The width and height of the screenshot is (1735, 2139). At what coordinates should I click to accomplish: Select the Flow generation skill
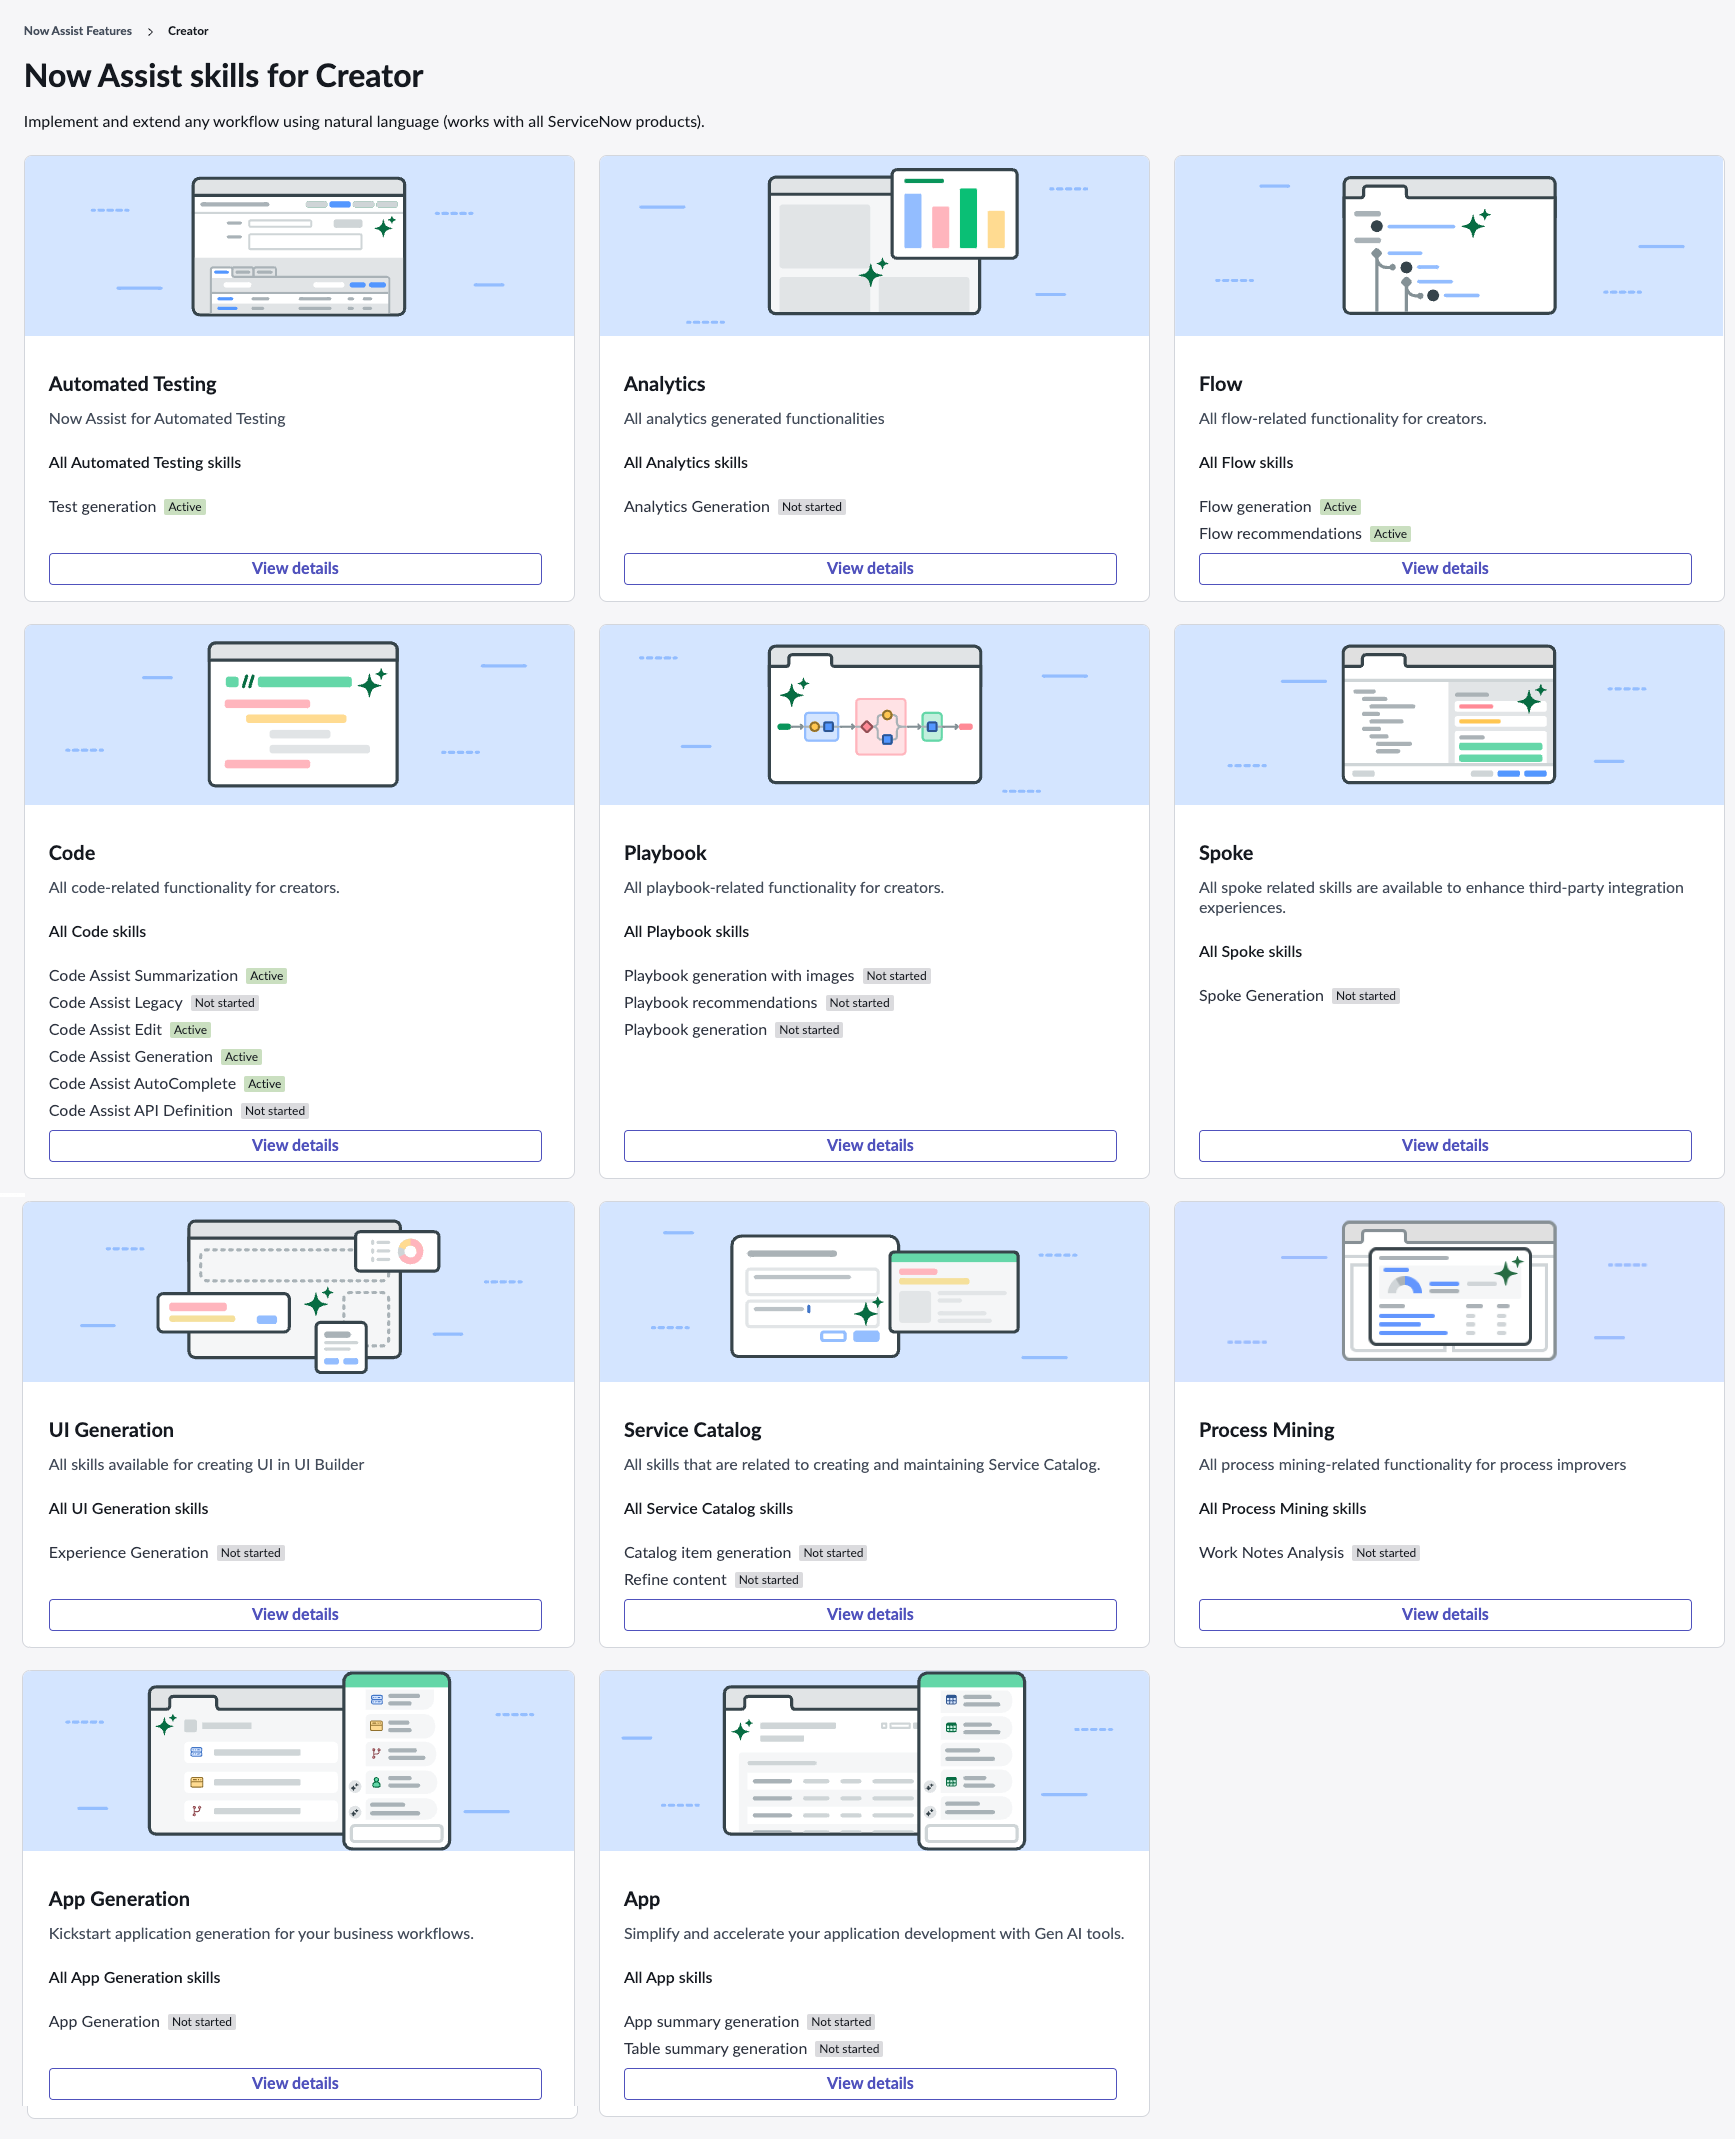pos(1255,507)
